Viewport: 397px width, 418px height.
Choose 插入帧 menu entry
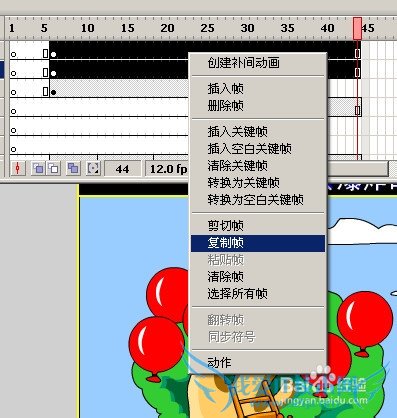pos(258,89)
